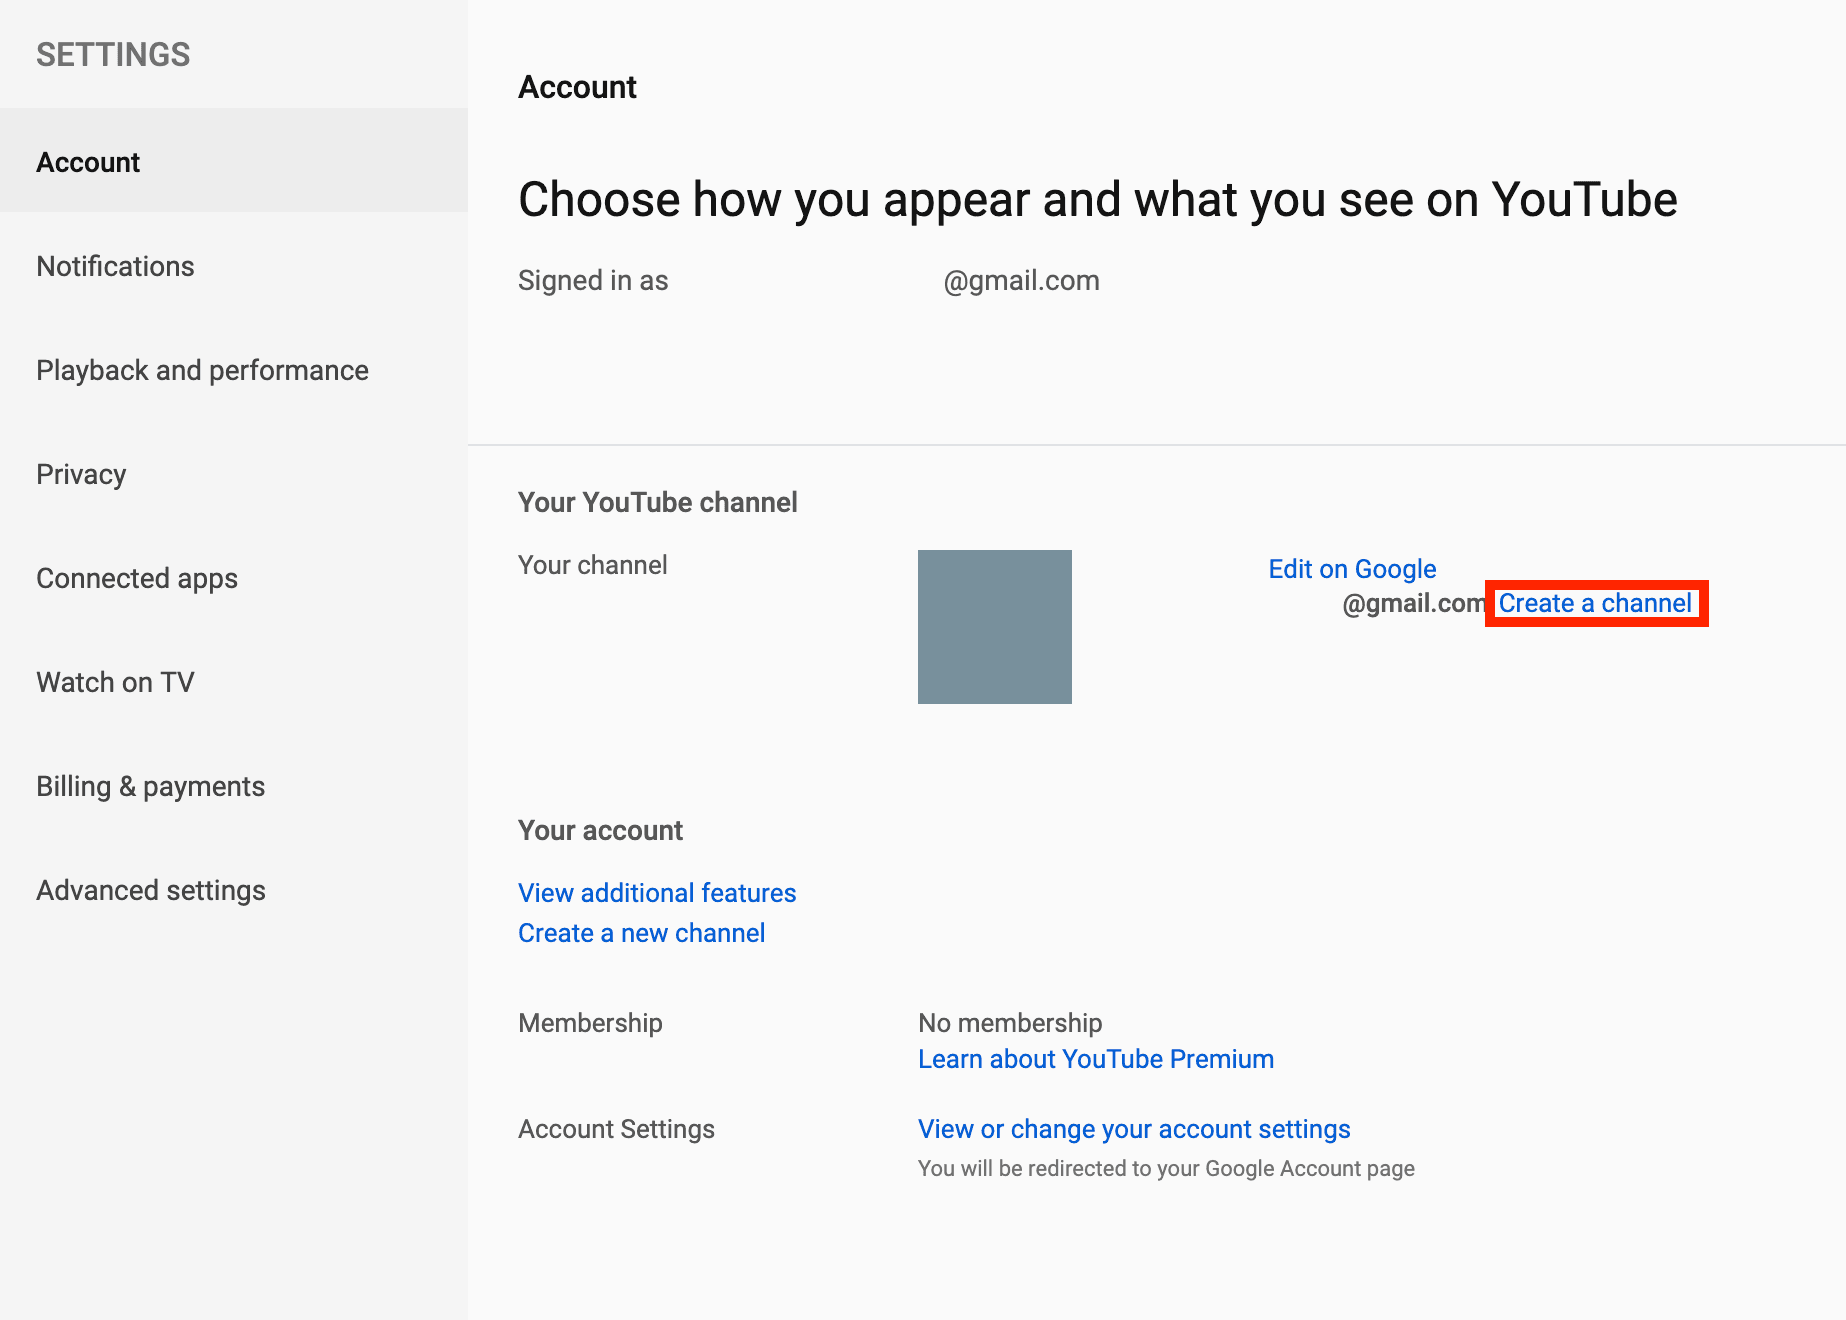Switch to Watch on TV settings
The width and height of the screenshot is (1846, 1320).
pyautogui.click(x=115, y=682)
